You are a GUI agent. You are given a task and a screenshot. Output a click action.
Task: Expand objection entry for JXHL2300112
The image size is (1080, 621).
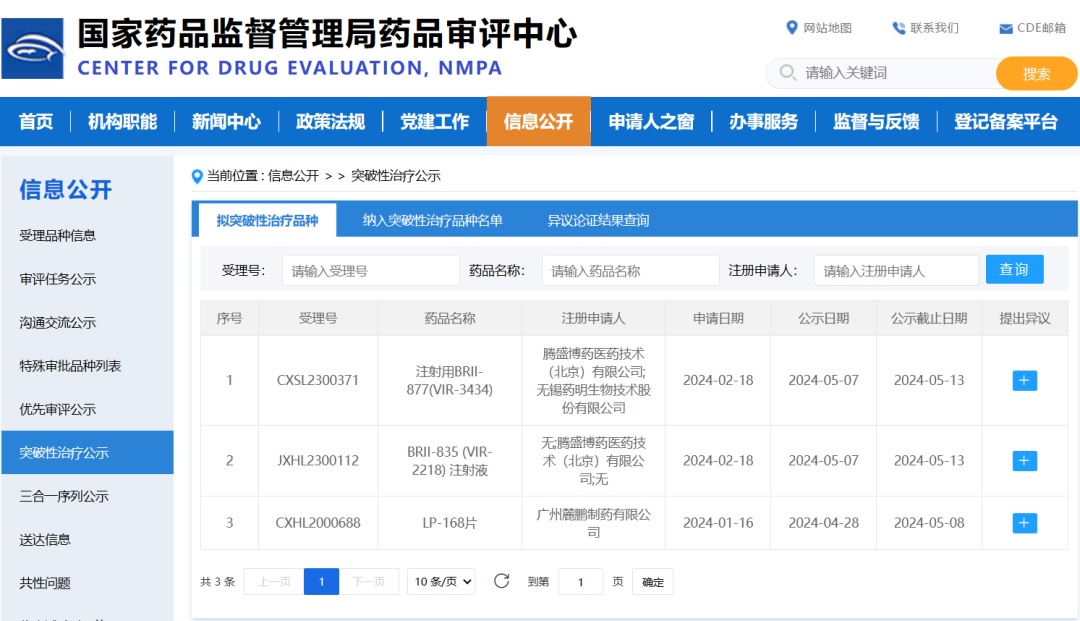[x=1023, y=460]
